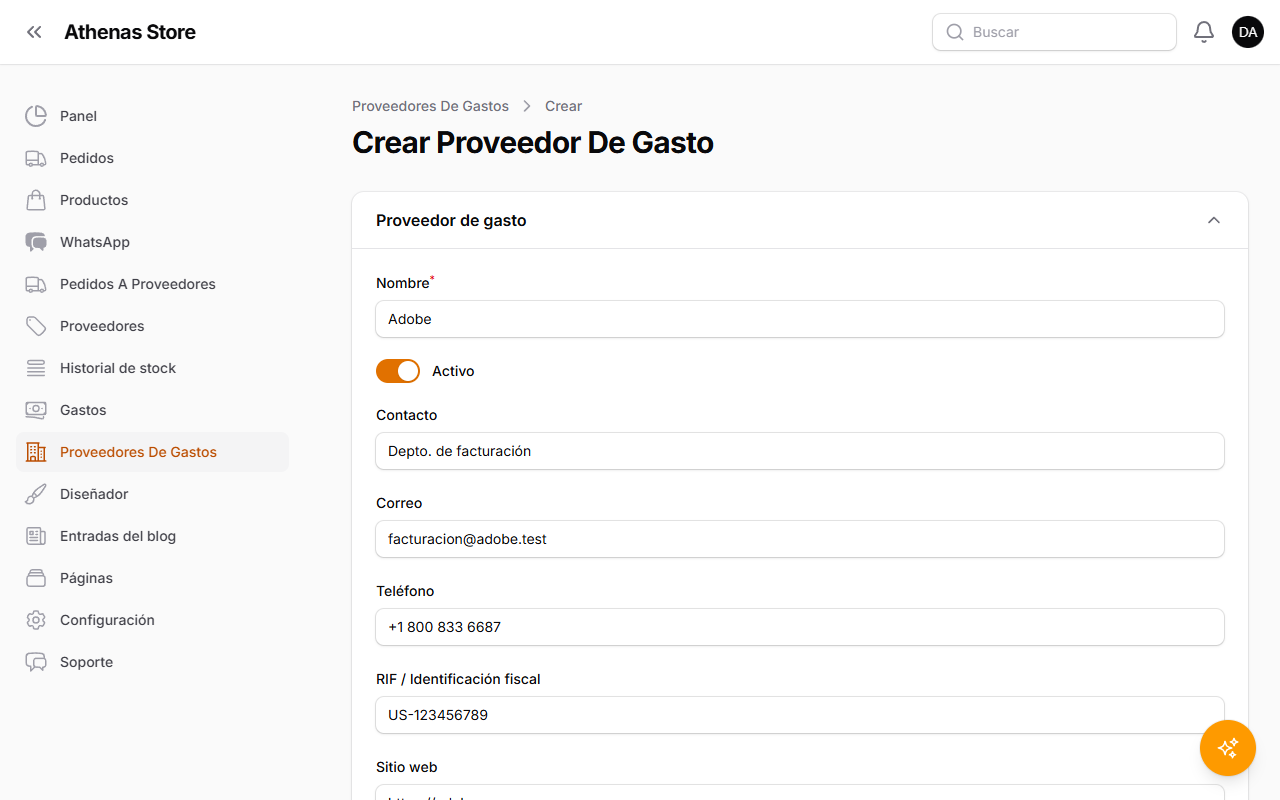Image resolution: width=1280 pixels, height=800 pixels.
Task: Open the DA user avatar menu
Action: pos(1248,32)
